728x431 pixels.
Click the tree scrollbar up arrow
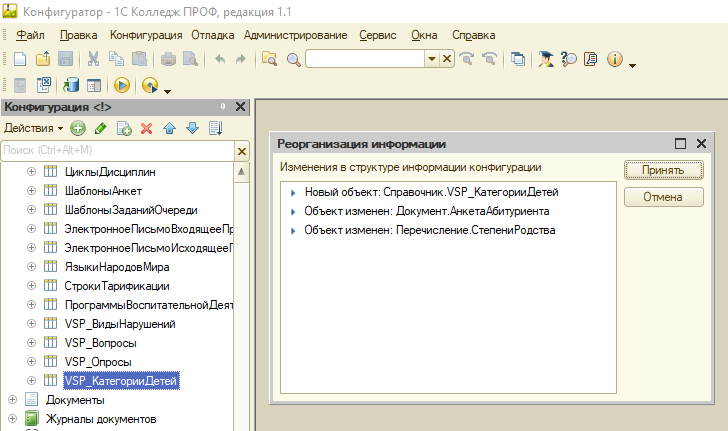(x=241, y=172)
